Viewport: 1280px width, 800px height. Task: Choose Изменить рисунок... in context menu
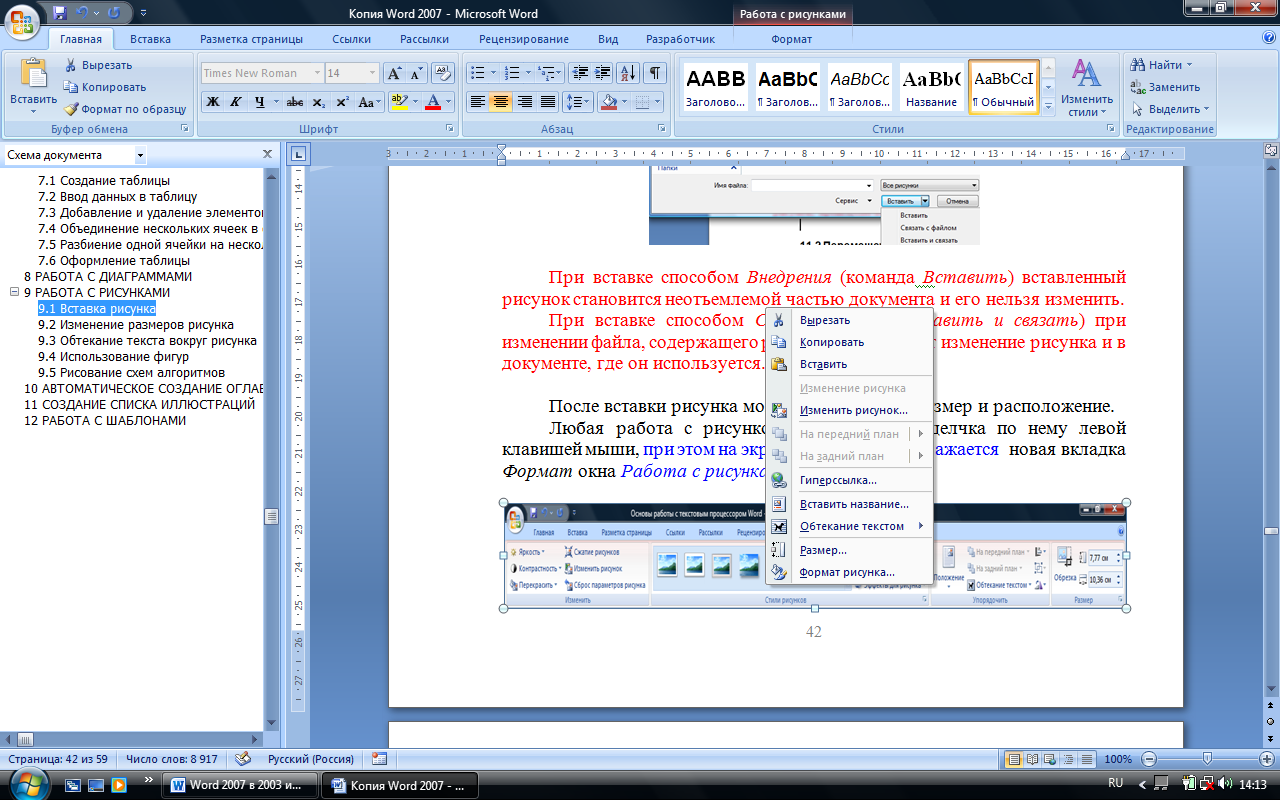[849, 410]
